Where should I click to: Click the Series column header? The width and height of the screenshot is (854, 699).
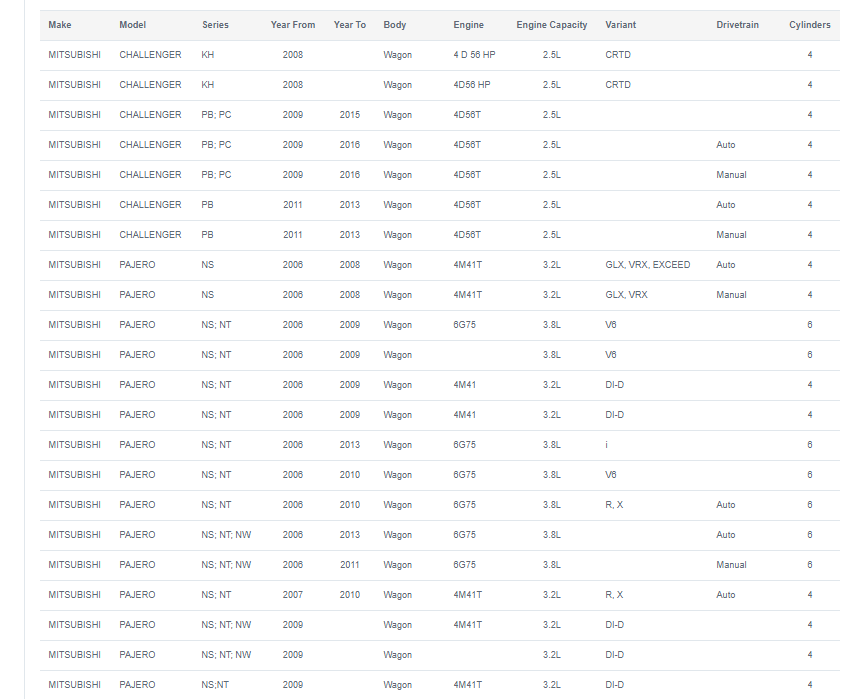coord(215,25)
